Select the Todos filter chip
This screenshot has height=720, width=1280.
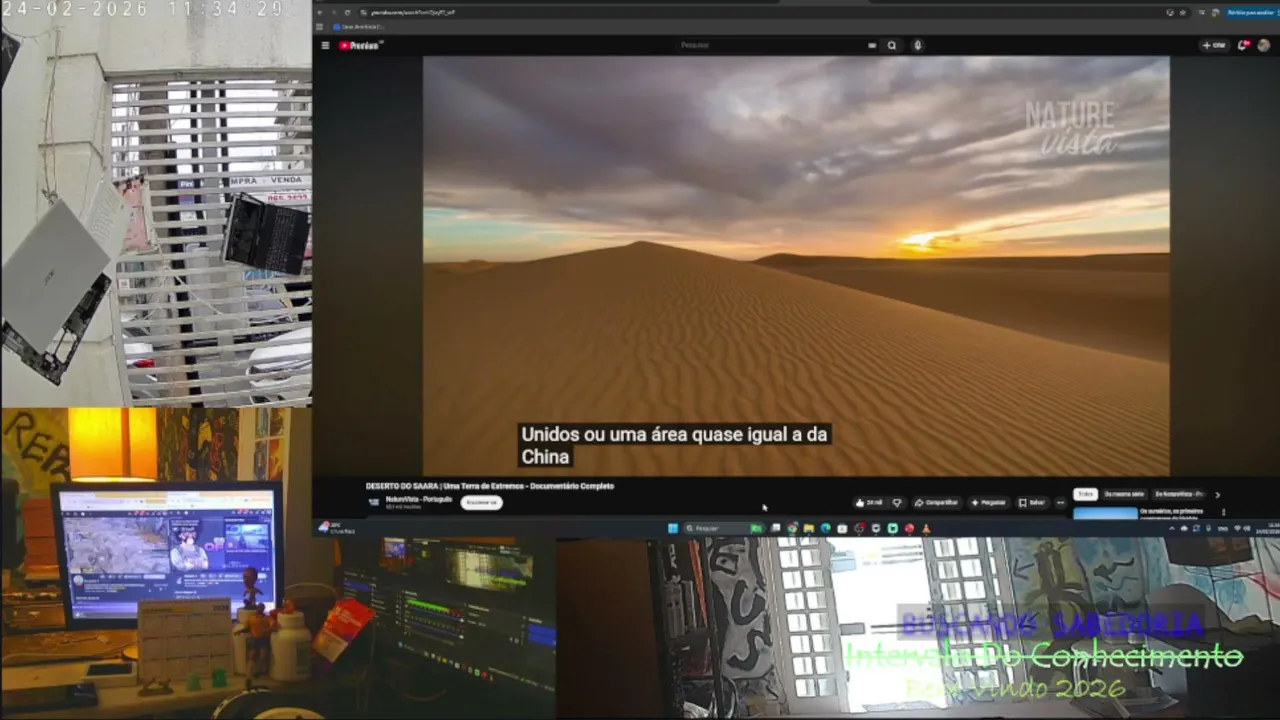coord(1086,494)
